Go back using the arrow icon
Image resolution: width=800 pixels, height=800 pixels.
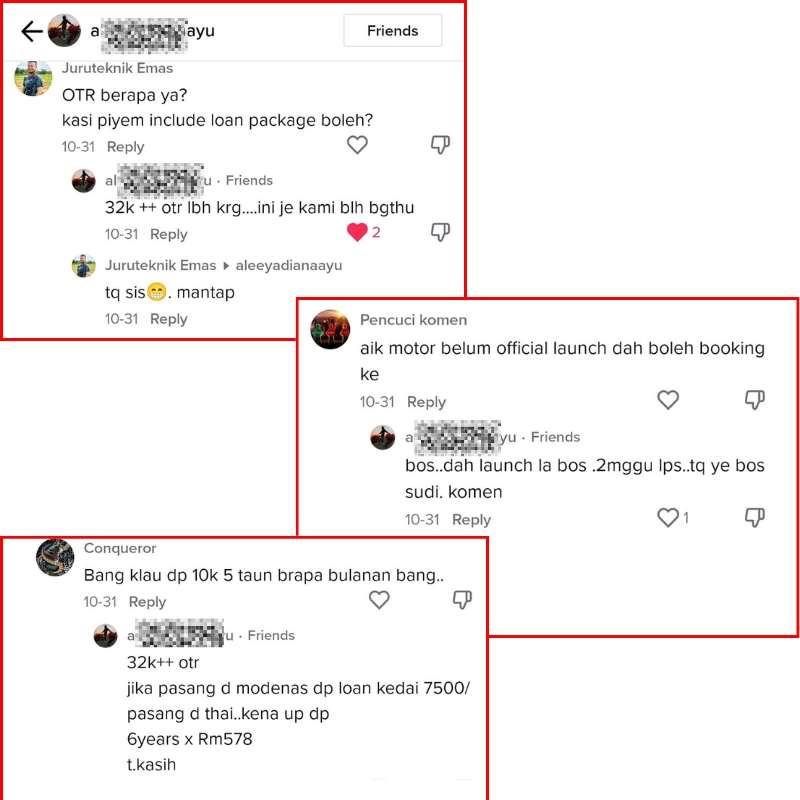click(32, 31)
